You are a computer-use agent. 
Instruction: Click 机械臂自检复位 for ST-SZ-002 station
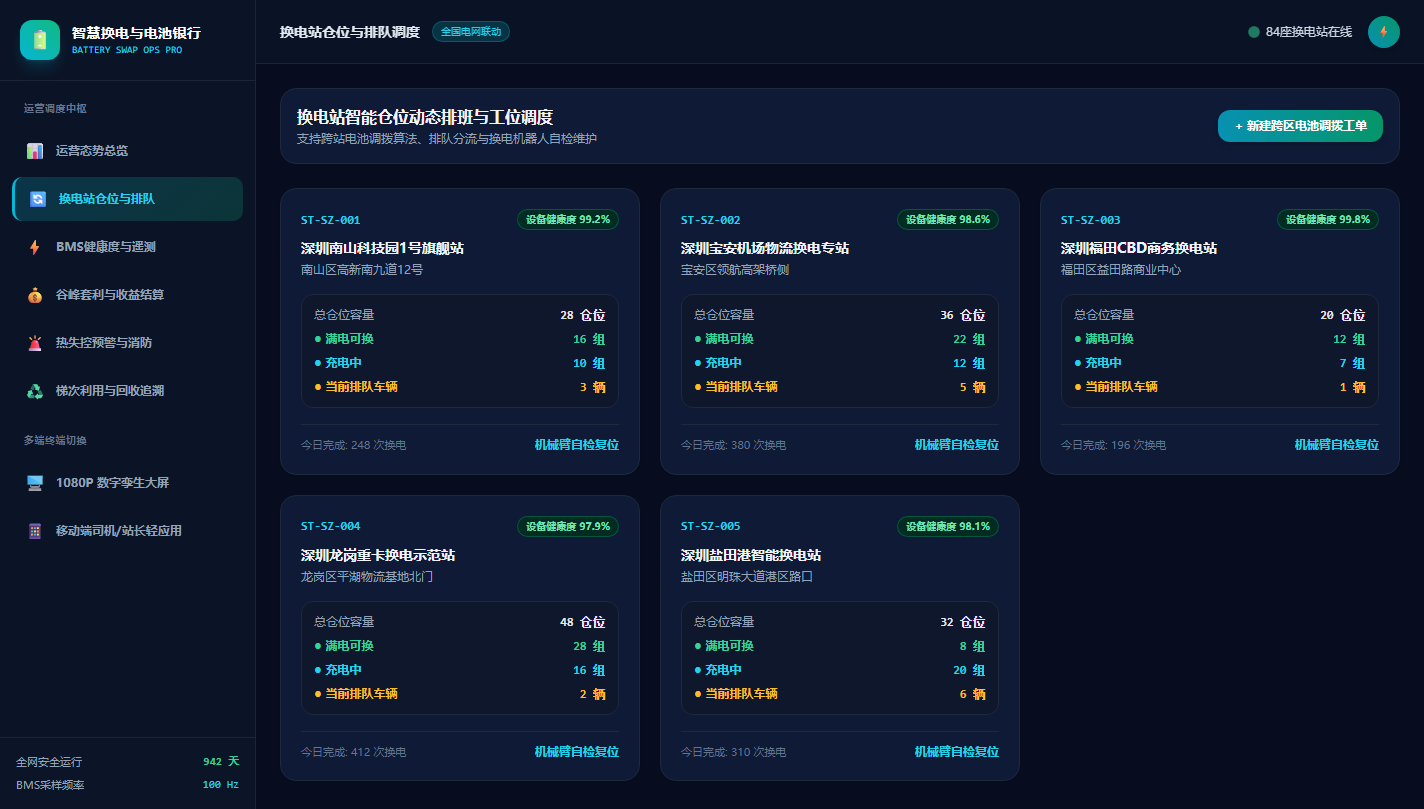tap(957, 445)
